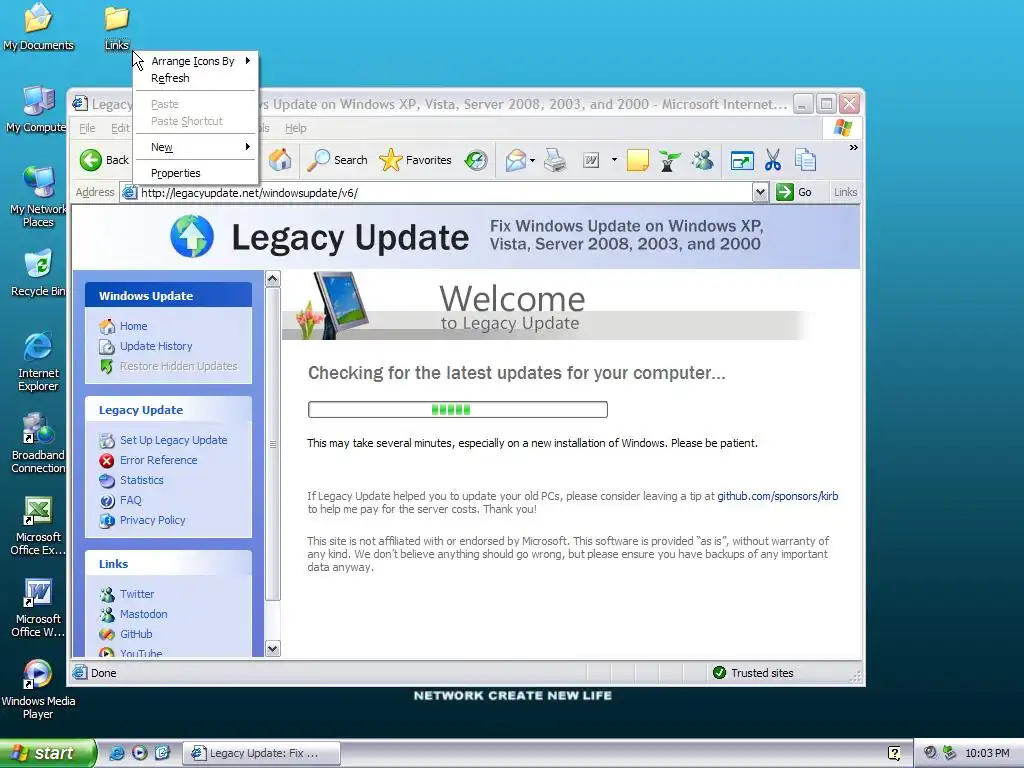The width and height of the screenshot is (1024, 768).
Task: Click the update check progress bar
Action: [458, 409]
